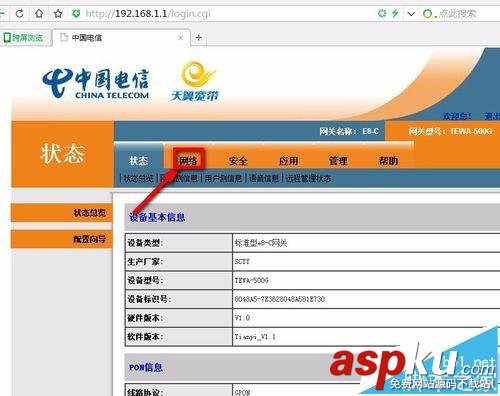Open a new tab with plus button
500x396 pixels.
(x=199, y=37)
